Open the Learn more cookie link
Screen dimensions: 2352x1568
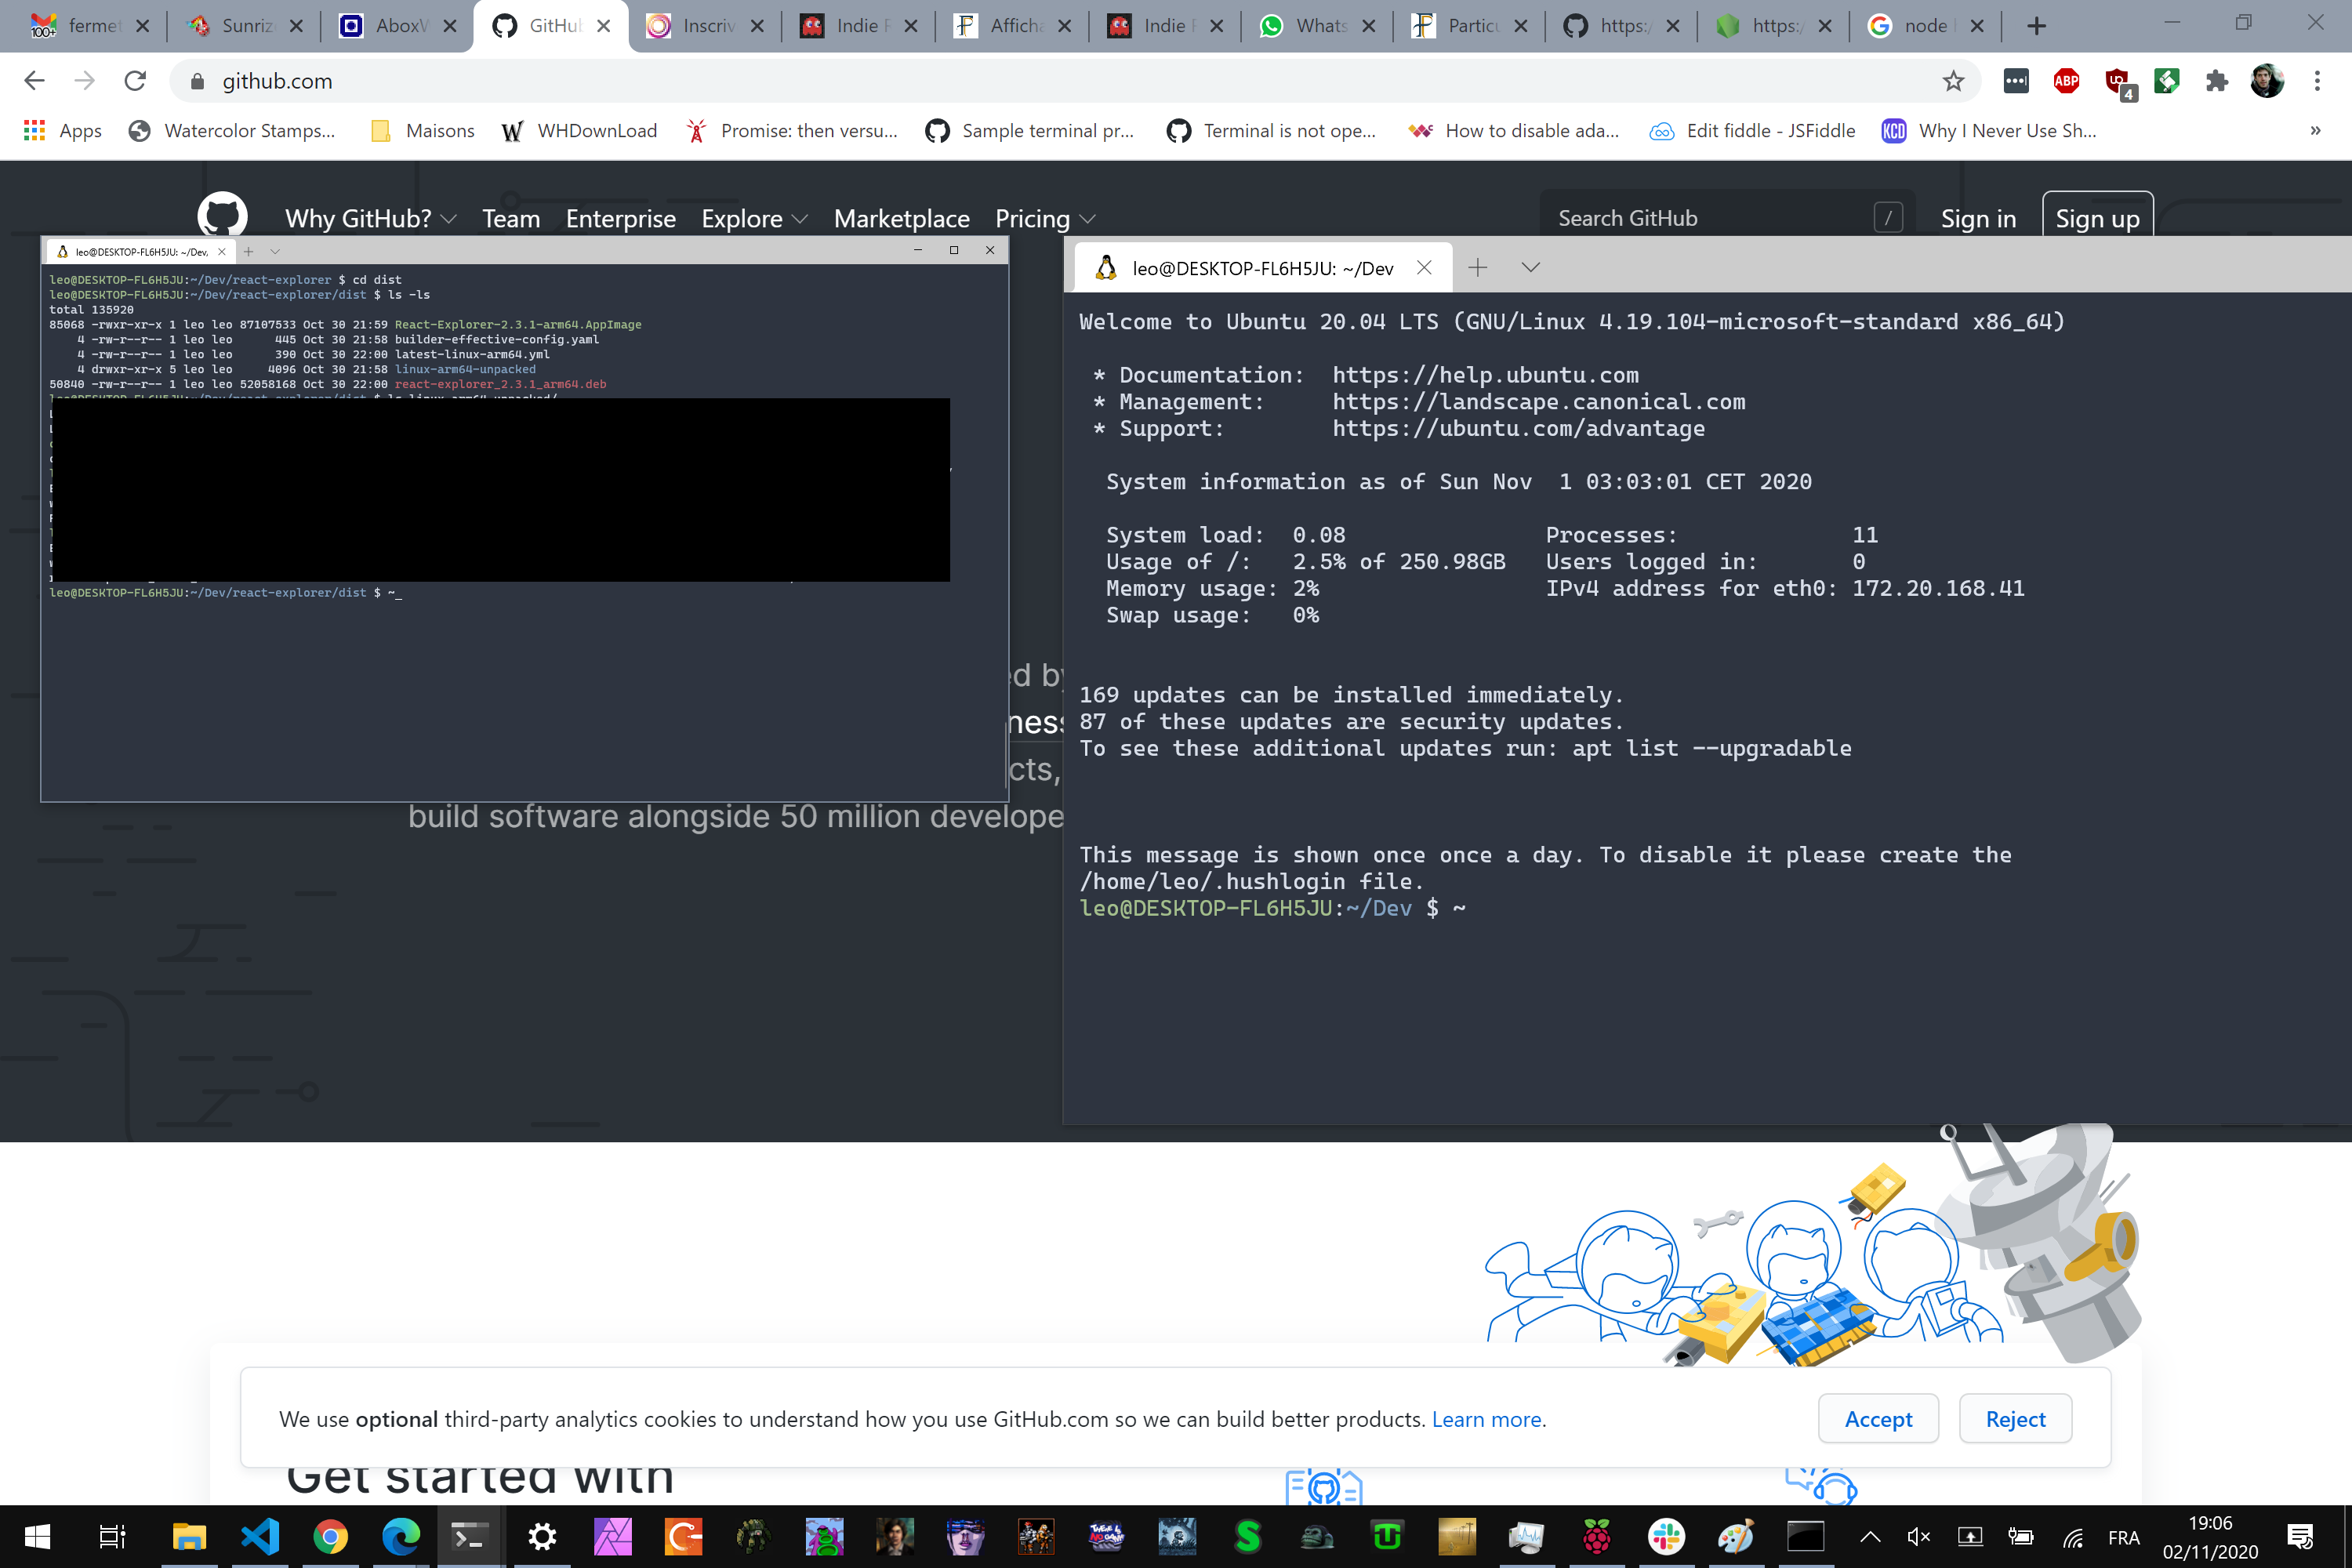[x=1486, y=1419]
